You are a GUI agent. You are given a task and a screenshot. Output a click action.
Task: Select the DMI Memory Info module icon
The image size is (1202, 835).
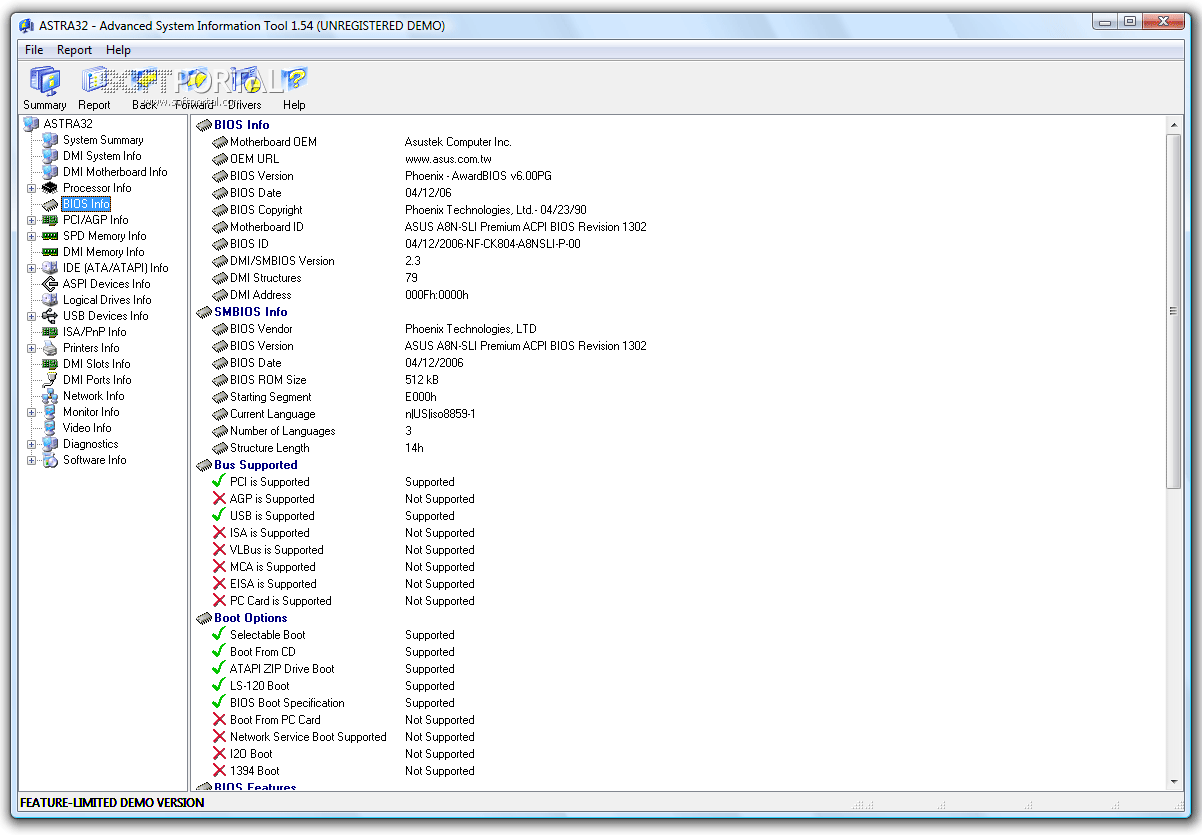click(x=50, y=252)
